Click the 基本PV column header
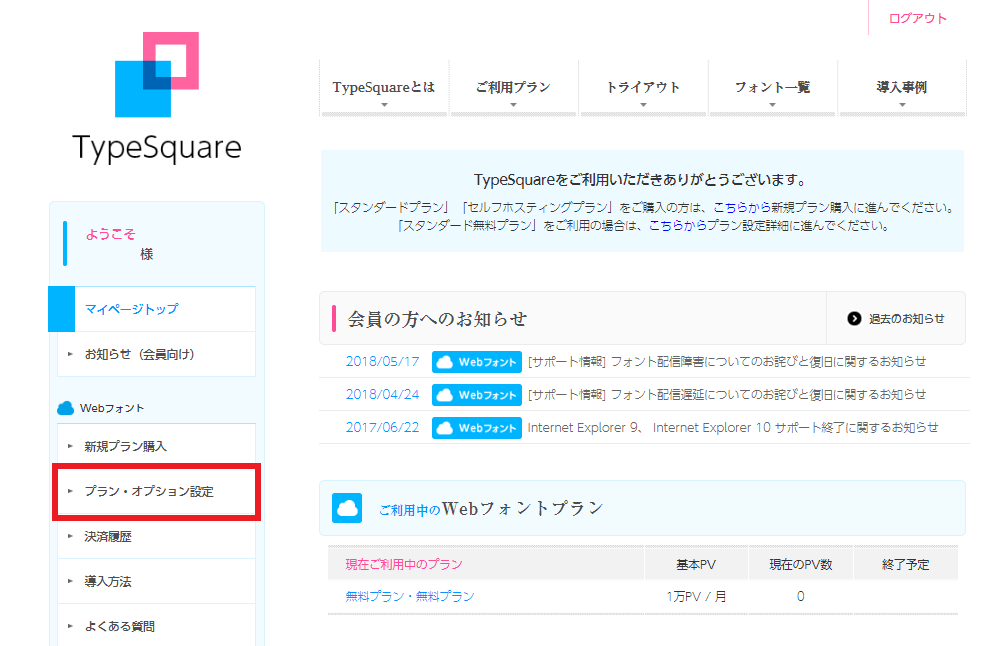 click(x=696, y=565)
